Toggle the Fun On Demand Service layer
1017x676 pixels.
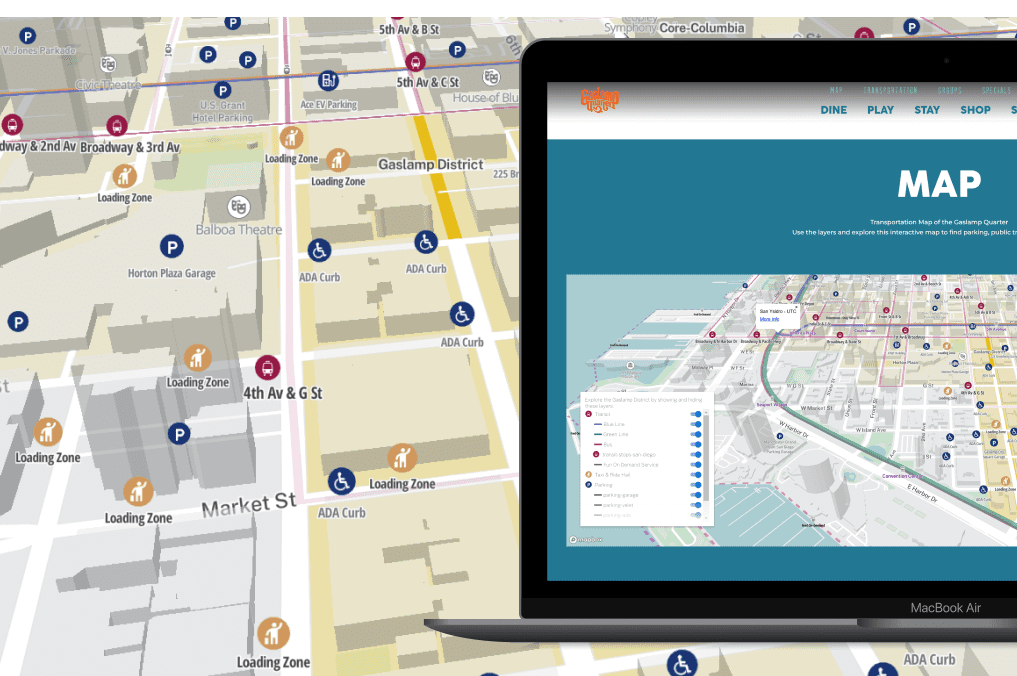pos(696,465)
